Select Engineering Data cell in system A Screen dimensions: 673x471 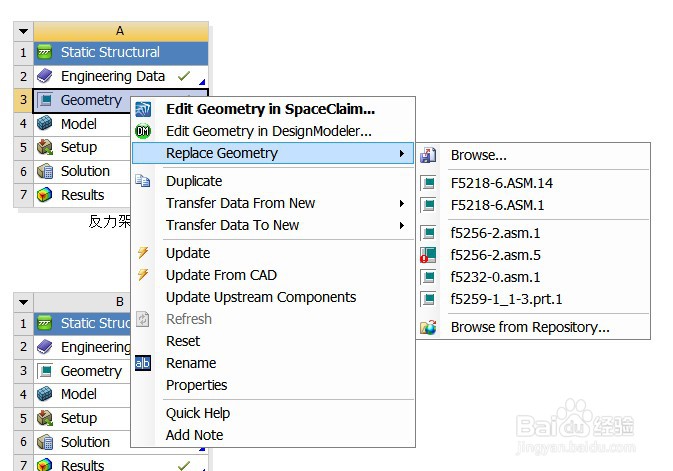[121, 76]
